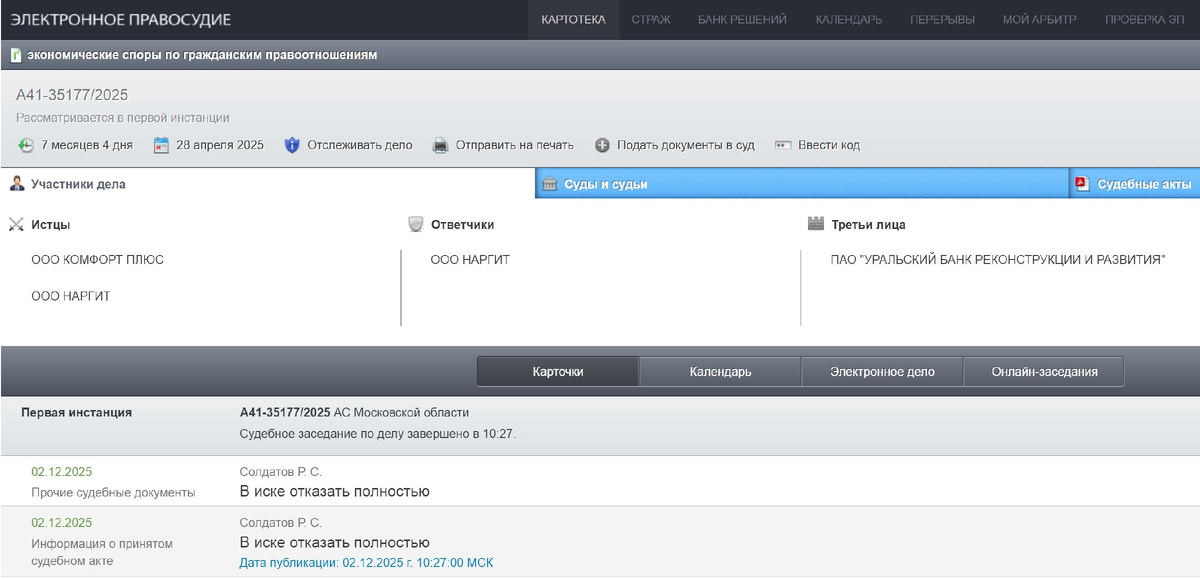Click the person icon of Участники дела tab
Viewport: 1200px width, 579px height.
point(17,184)
